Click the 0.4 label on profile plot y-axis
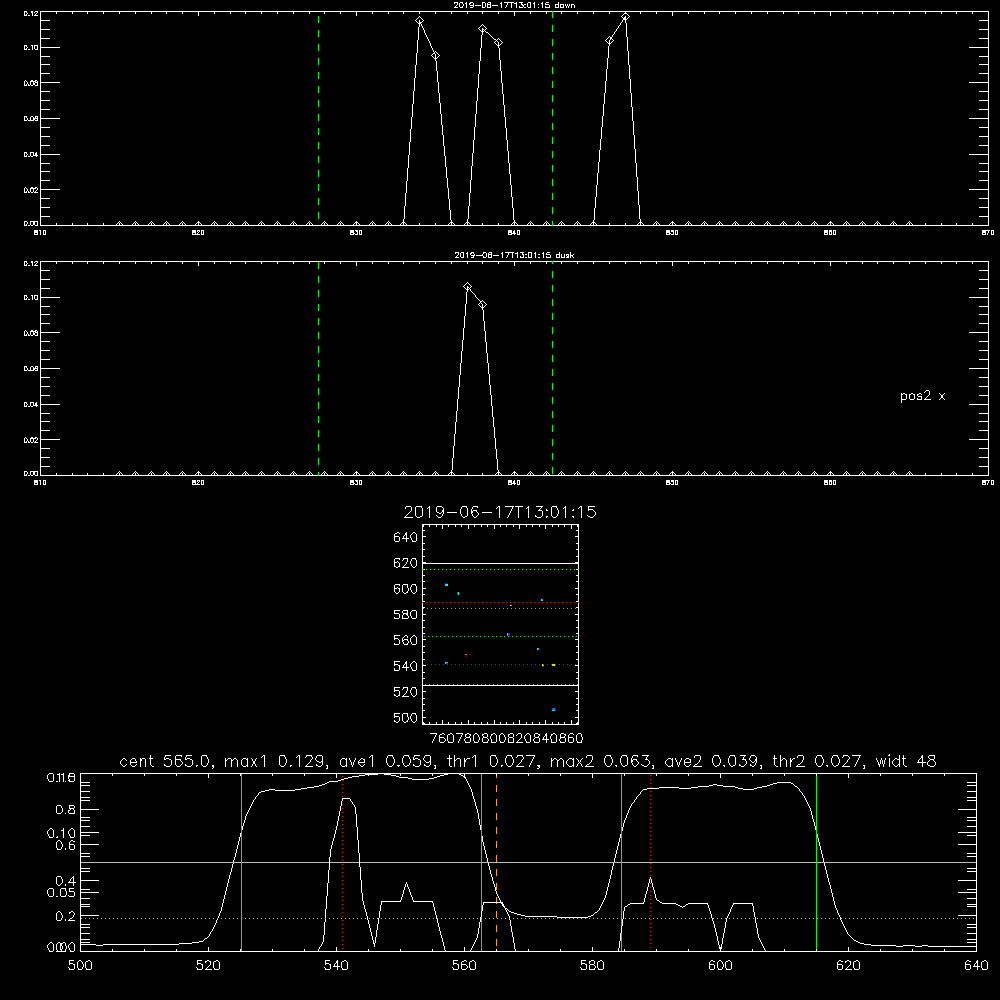This screenshot has height=1000, width=1000. click(66, 881)
